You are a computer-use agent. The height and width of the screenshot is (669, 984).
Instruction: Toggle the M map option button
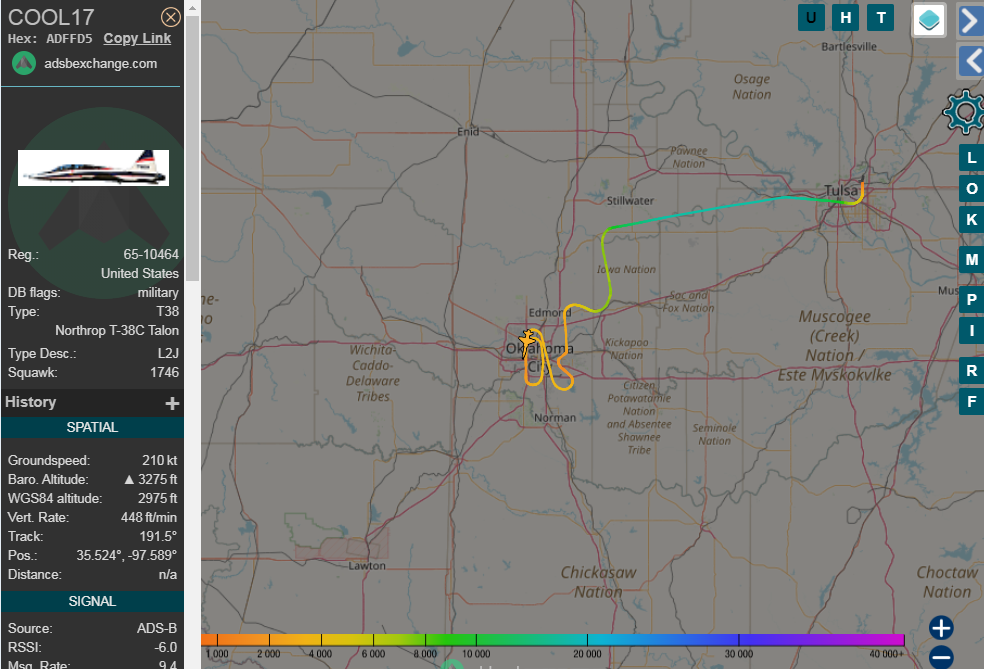click(971, 260)
